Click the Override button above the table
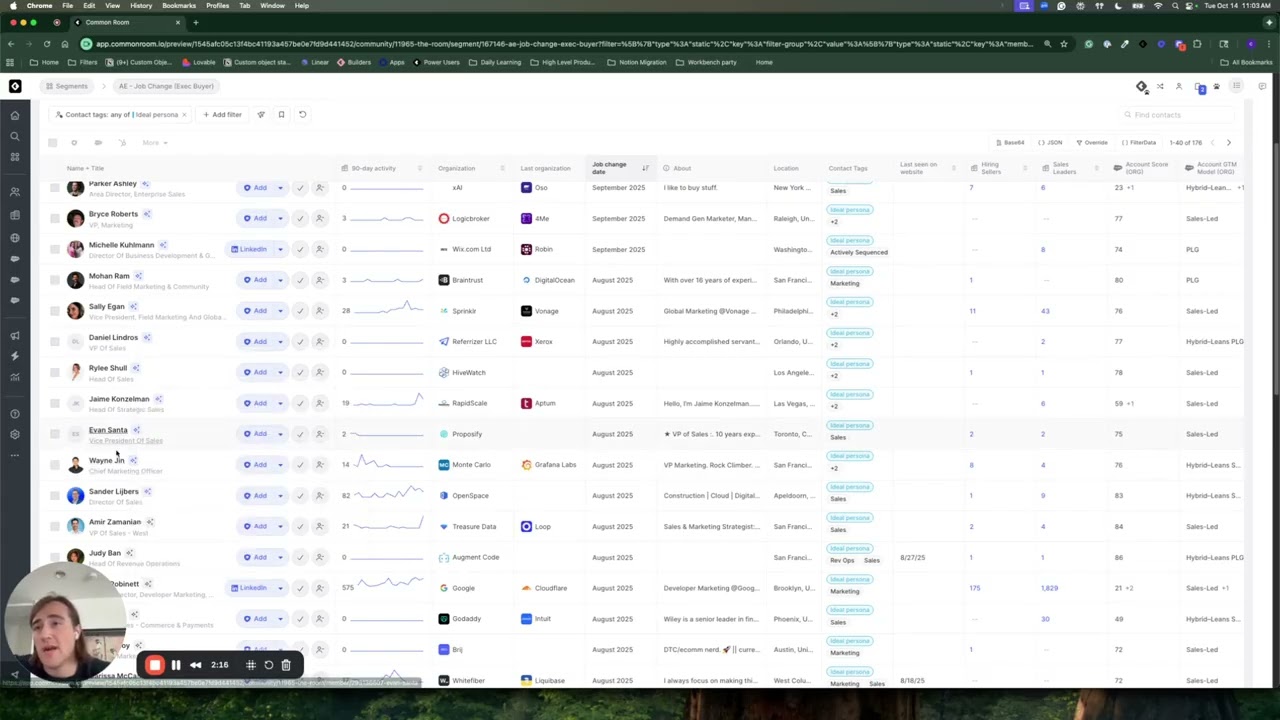The image size is (1280, 720). click(1092, 143)
